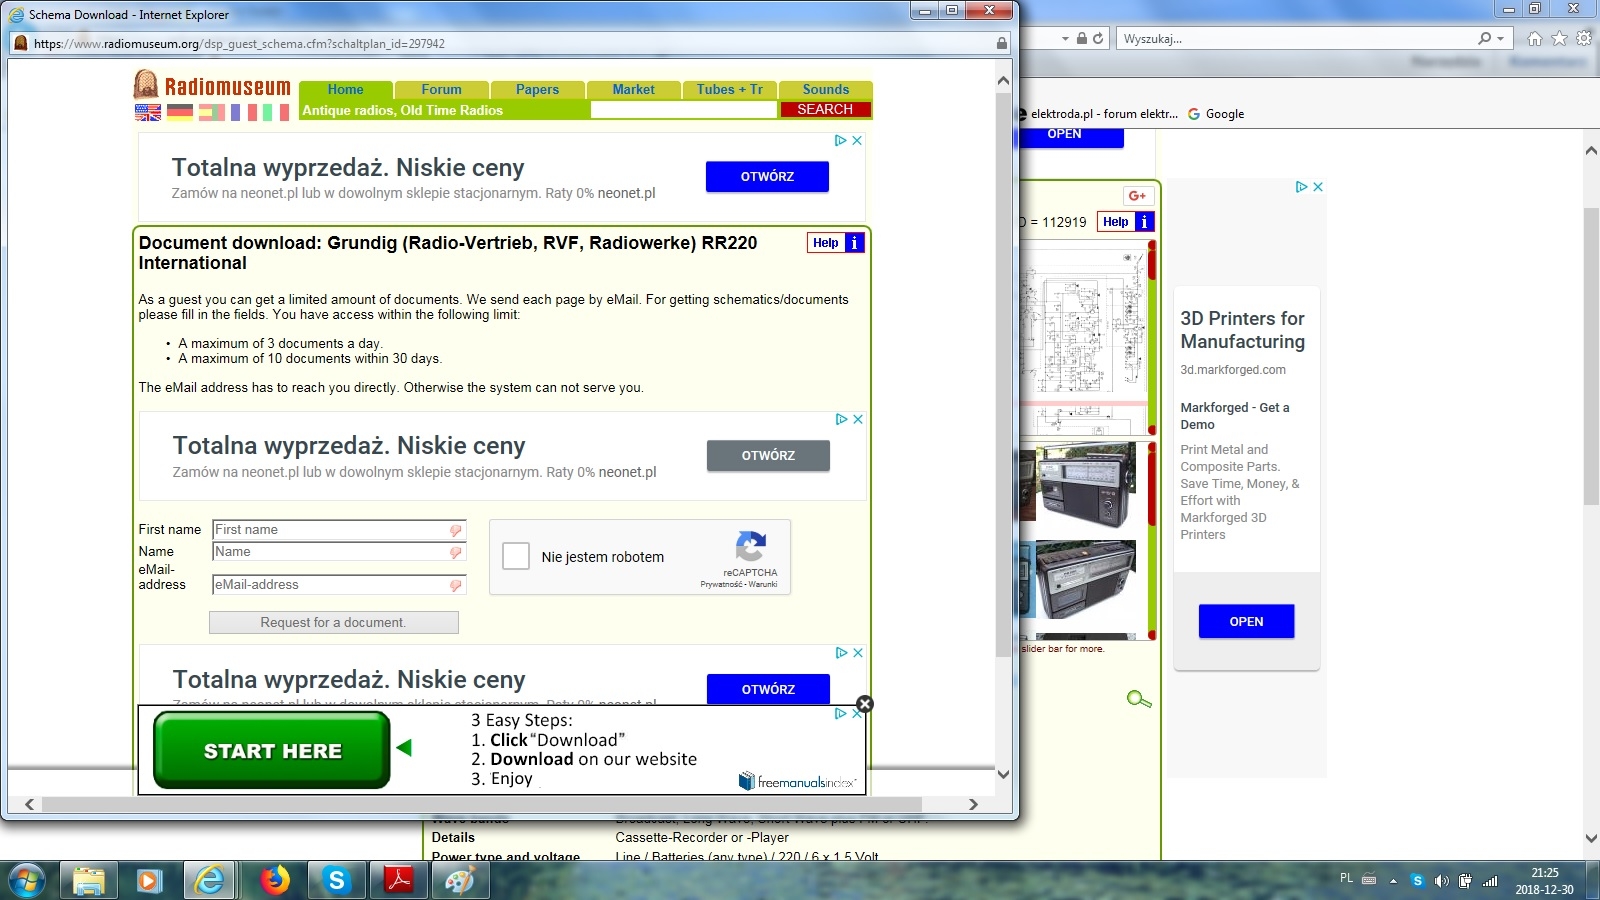The image size is (1600, 900).
Task: Open AdChoices info on top neonet ad
Action: [x=841, y=141]
